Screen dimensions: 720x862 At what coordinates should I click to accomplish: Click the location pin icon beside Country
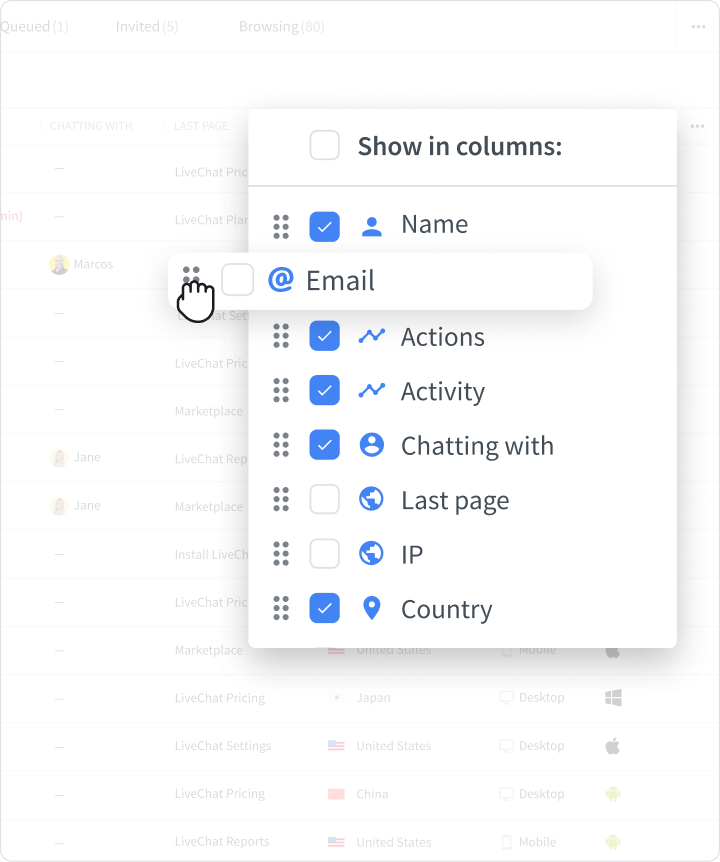coord(371,608)
